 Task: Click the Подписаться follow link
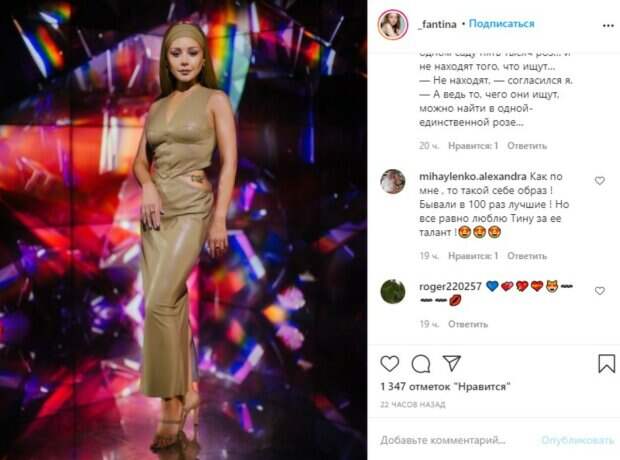click(501, 24)
